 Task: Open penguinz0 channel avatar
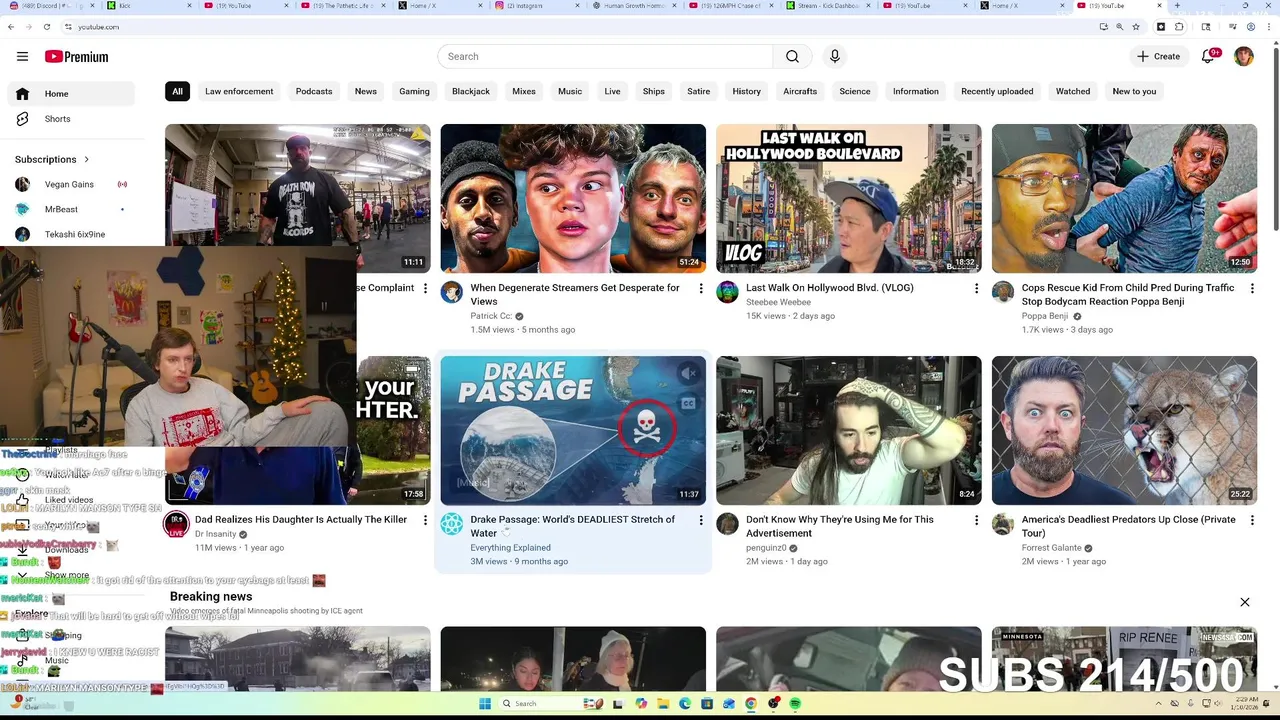point(728,524)
